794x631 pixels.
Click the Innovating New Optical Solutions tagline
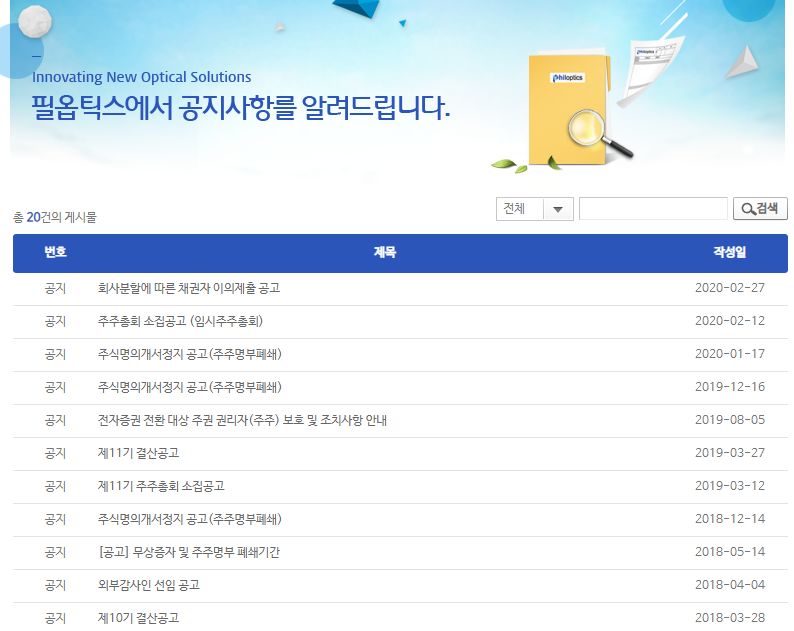click(x=141, y=77)
